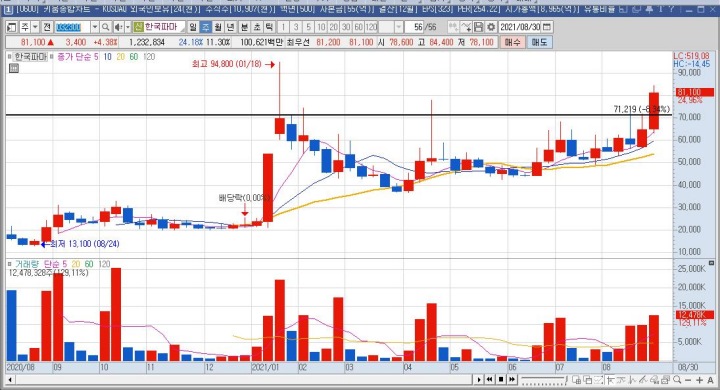Select interval preset 30
720x390 pixels.
tap(345, 27)
